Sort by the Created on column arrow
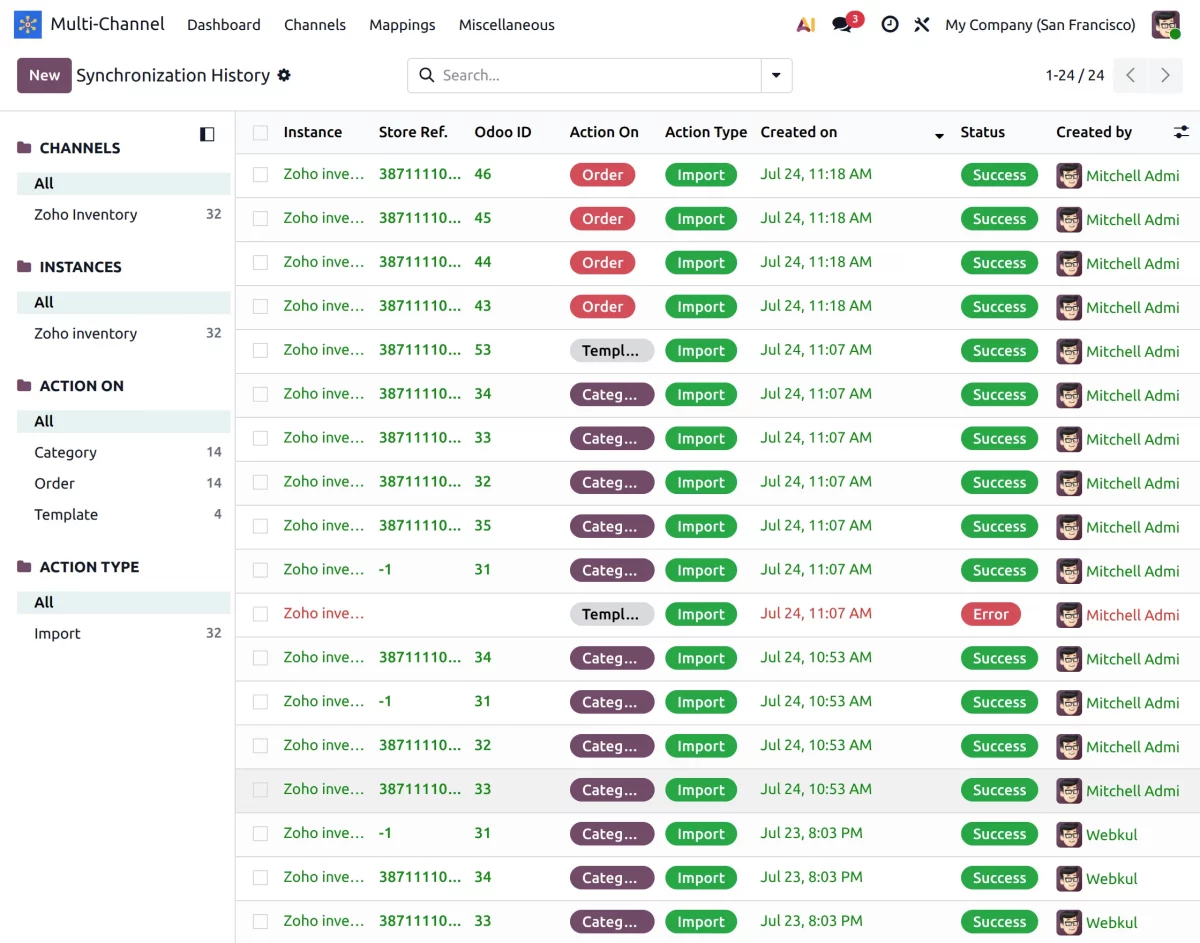1200x943 pixels. [x=939, y=135]
